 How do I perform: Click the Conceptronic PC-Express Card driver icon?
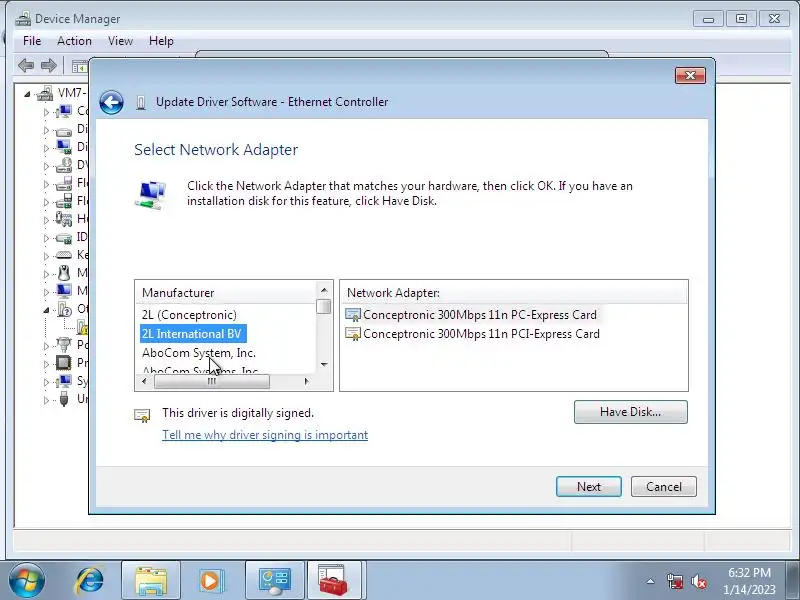pyautogui.click(x=353, y=315)
